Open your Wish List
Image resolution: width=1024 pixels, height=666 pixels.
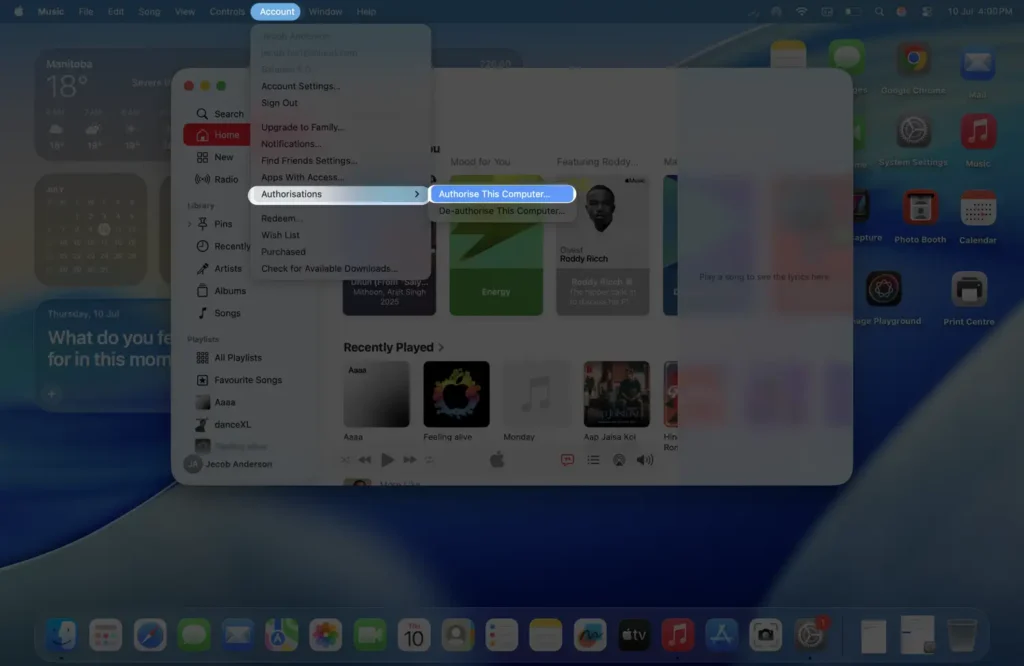click(x=283, y=234)
